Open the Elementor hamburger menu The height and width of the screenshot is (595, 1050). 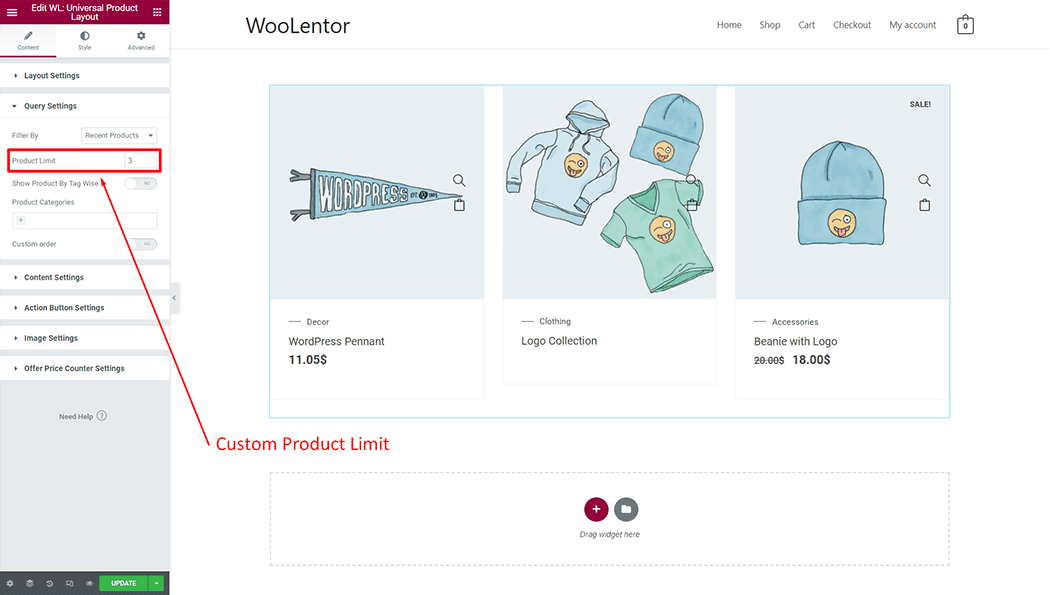pyautogui.click(x=12, y=12)
